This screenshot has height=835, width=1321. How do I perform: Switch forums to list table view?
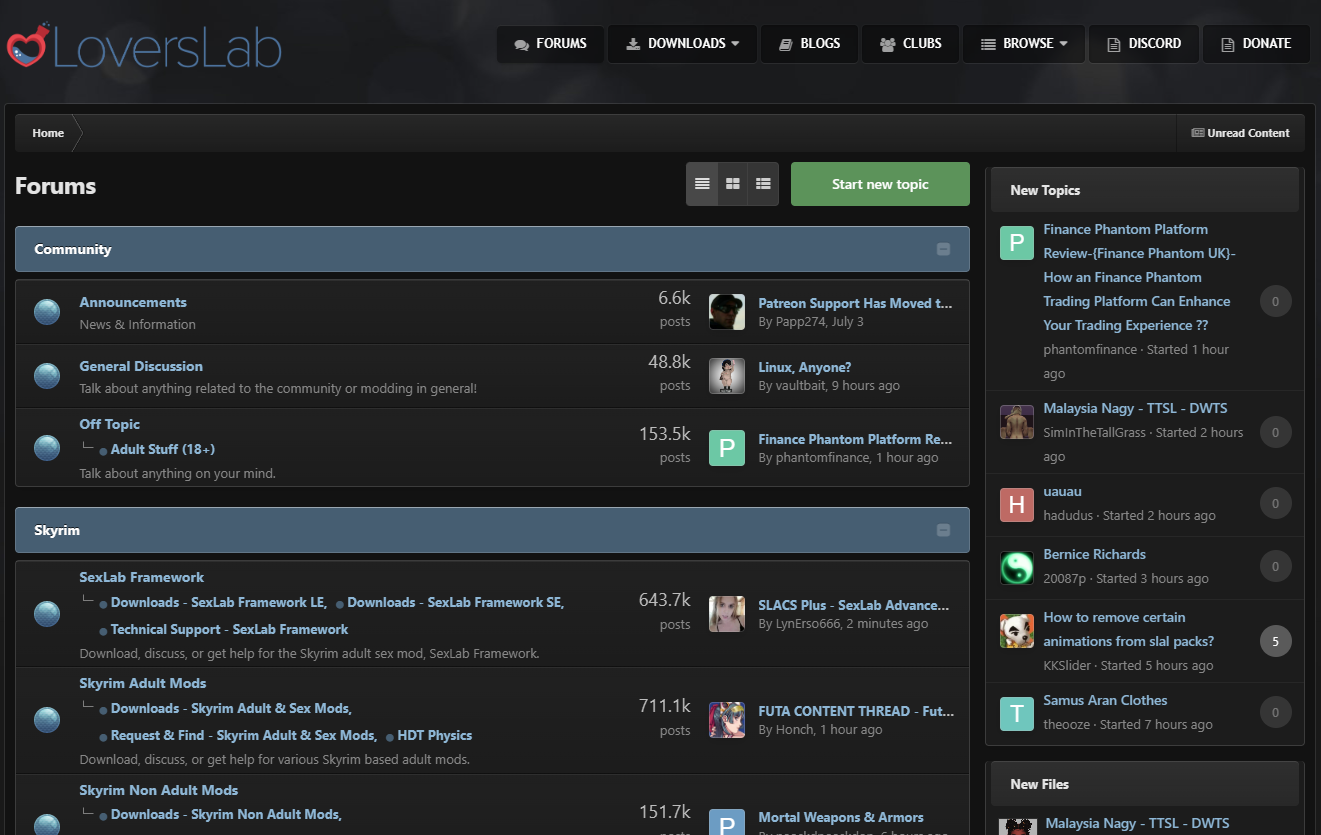pyautogui.click(x=702, y=184)
